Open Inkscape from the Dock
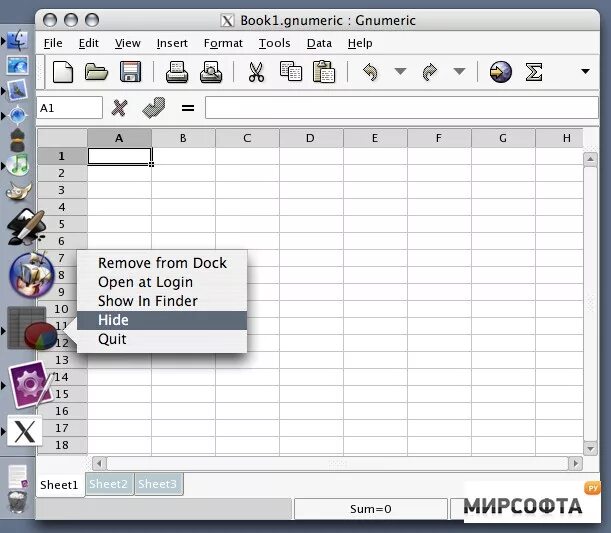611x533 pixels. tap(25, 227)
